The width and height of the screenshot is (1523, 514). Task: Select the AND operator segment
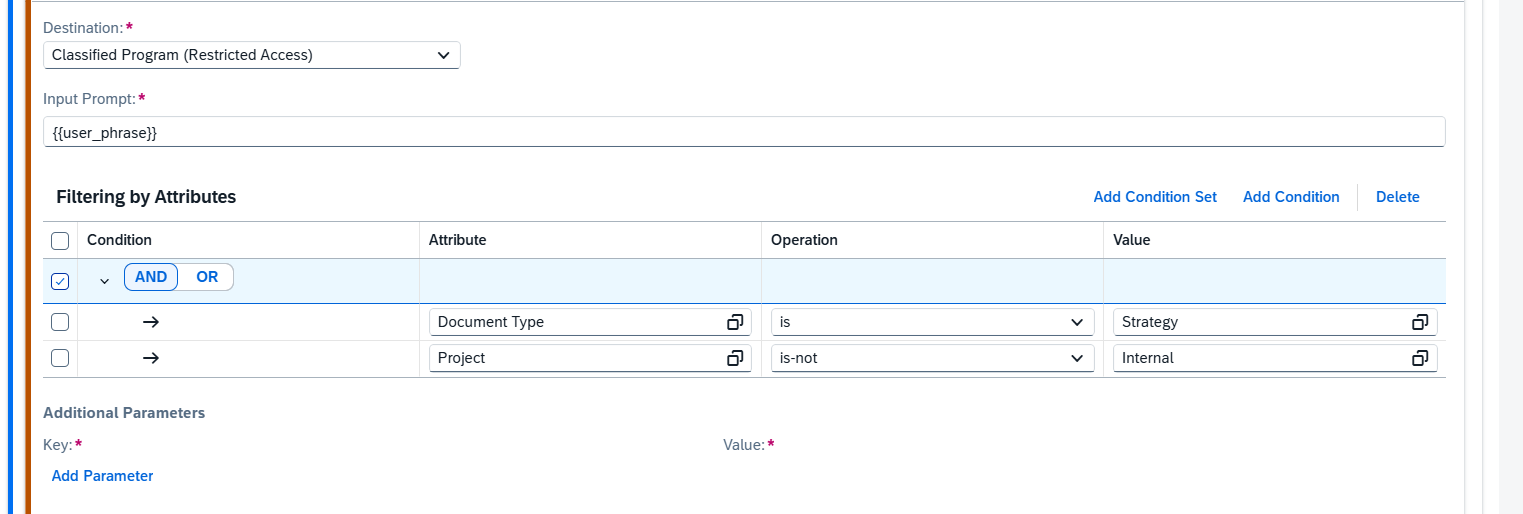151,277
